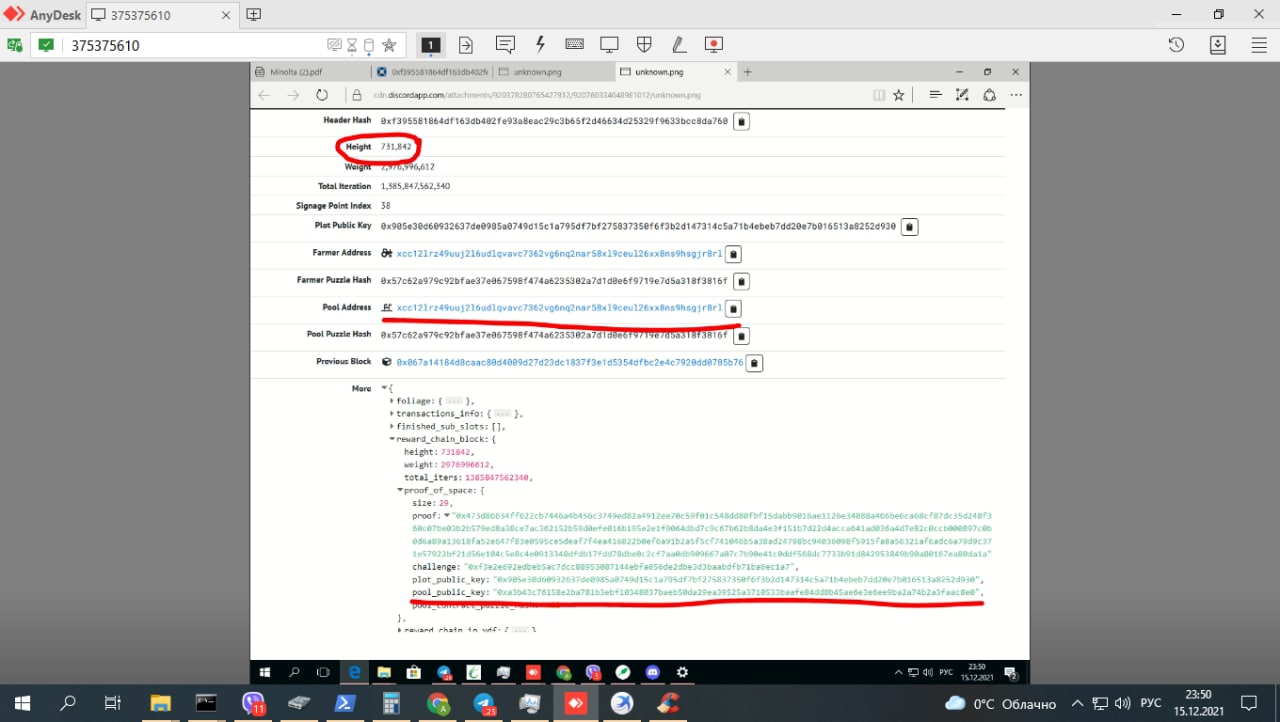Open Chrome in the local taskbar
The image size is (1280, 722).
click(x=437, y=703)
